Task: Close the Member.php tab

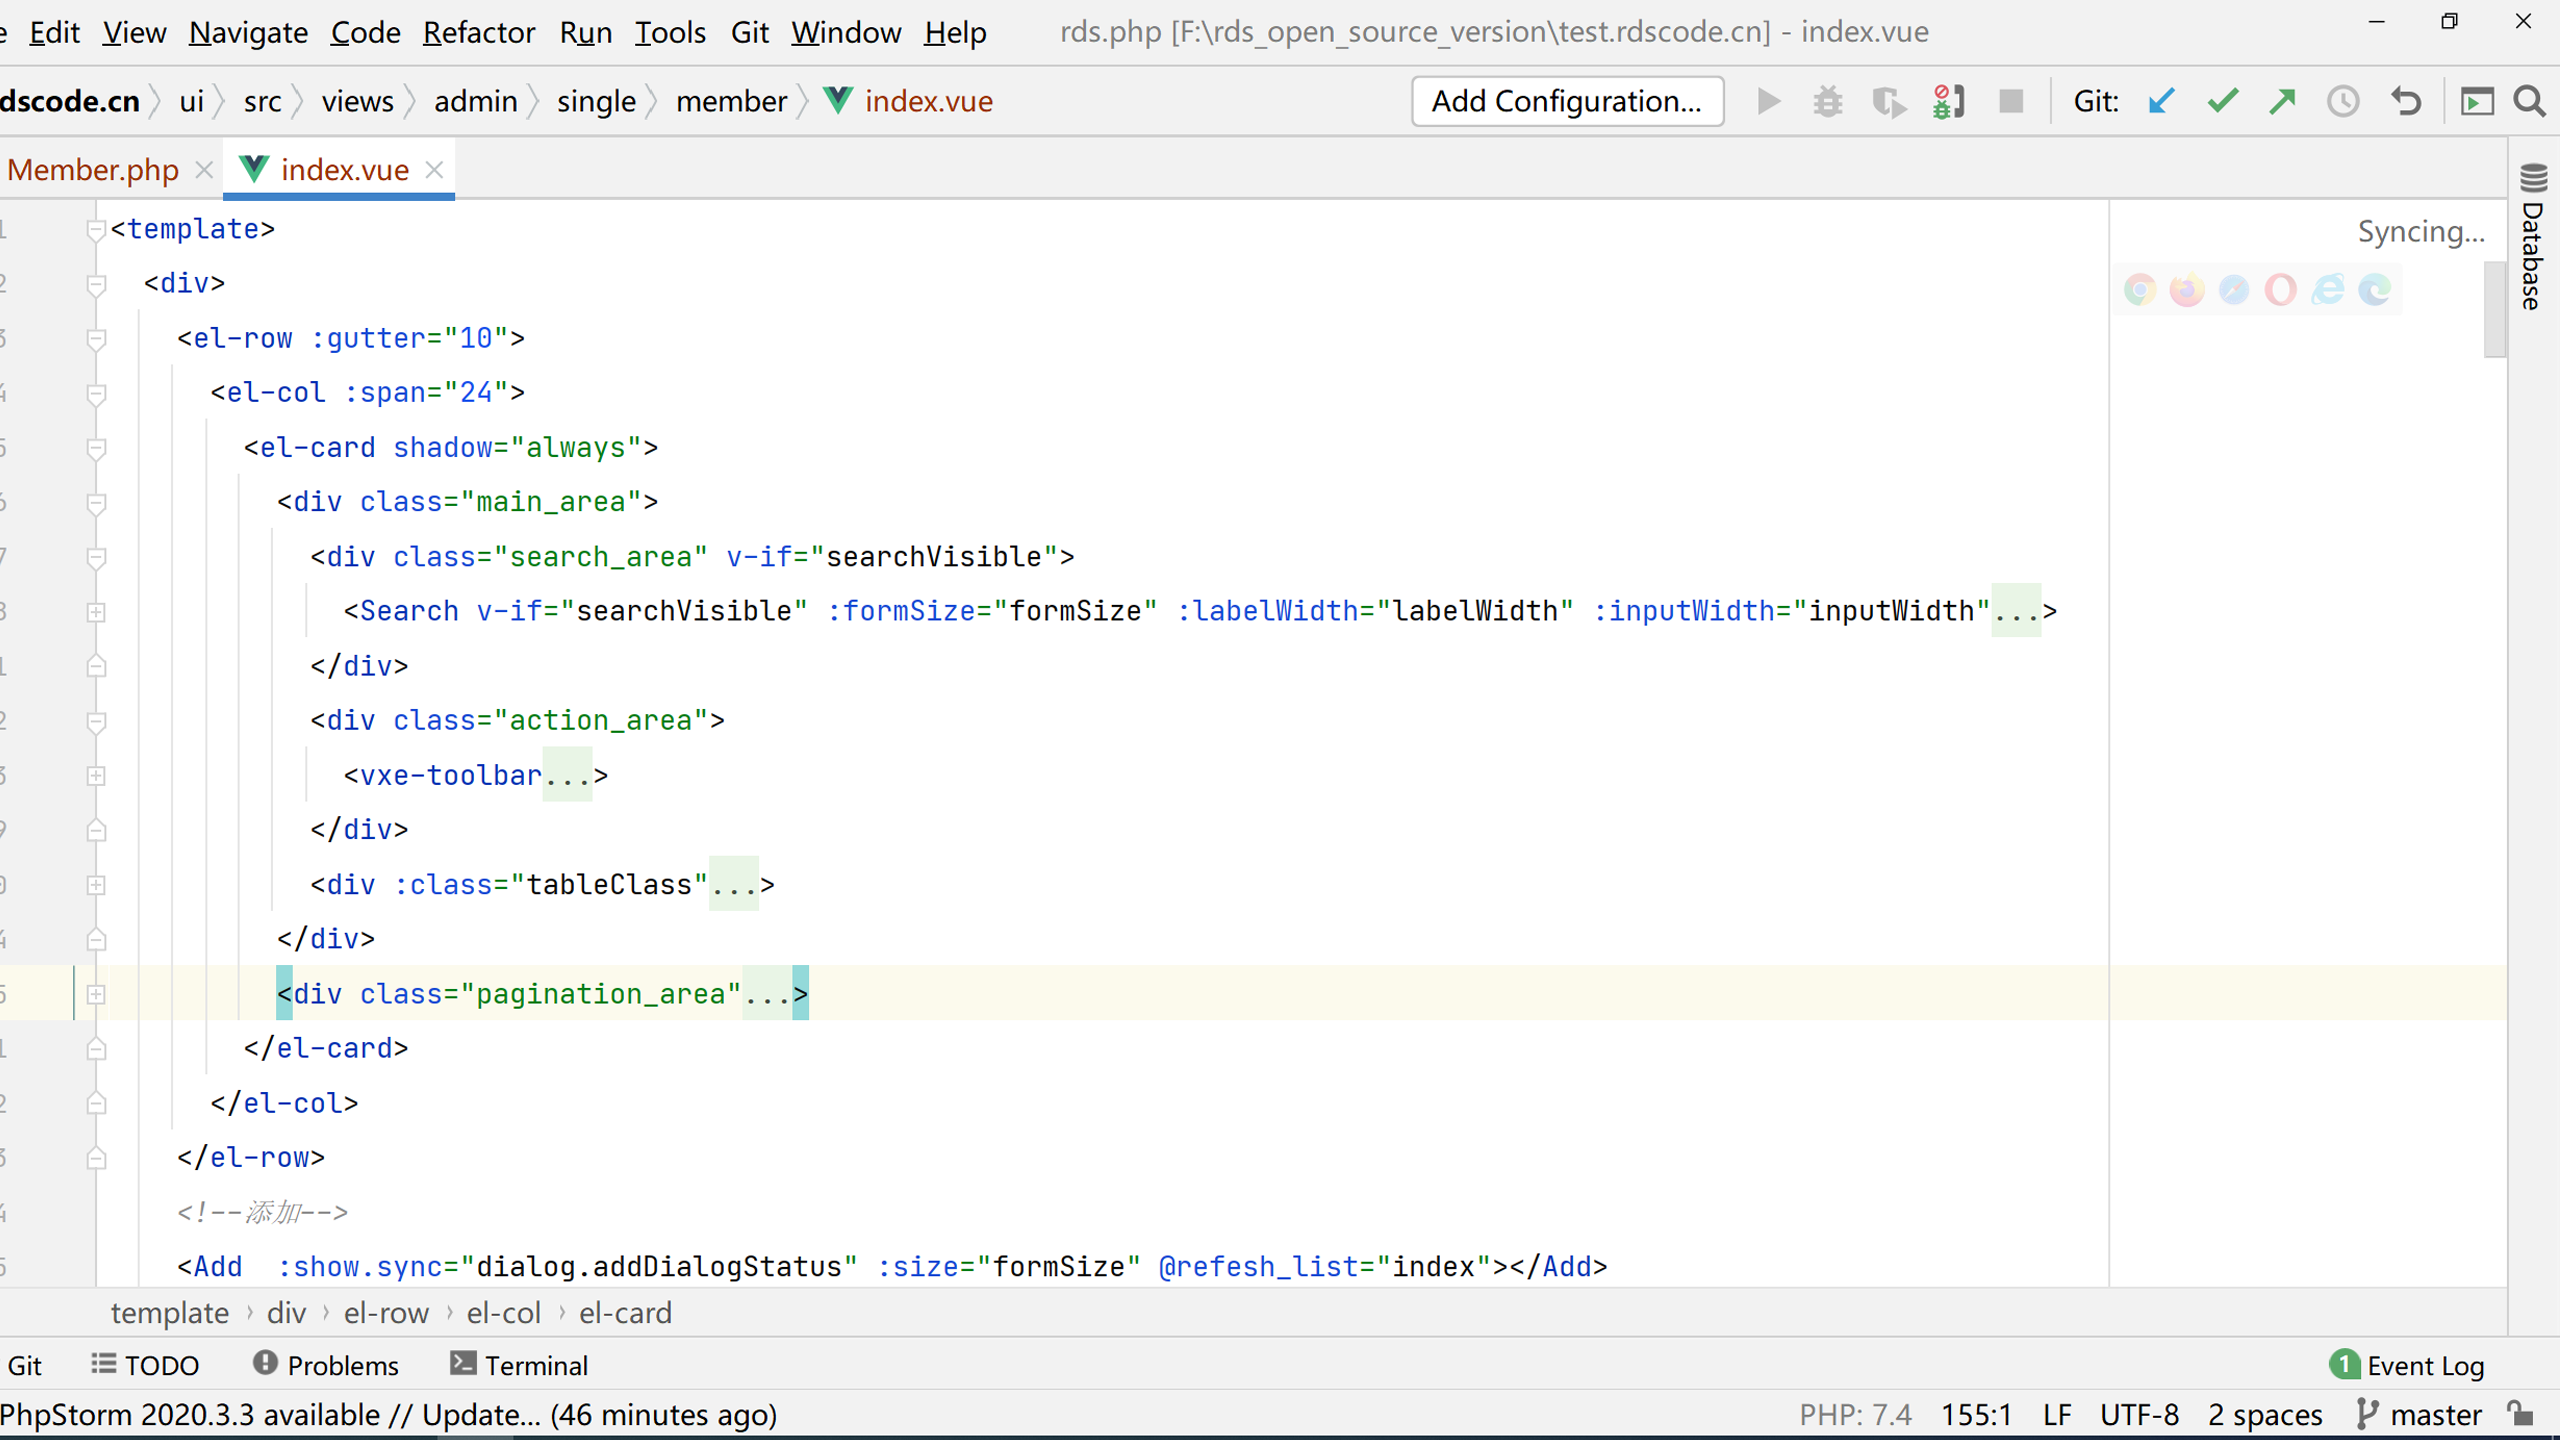Action: (x=204, y=170)
